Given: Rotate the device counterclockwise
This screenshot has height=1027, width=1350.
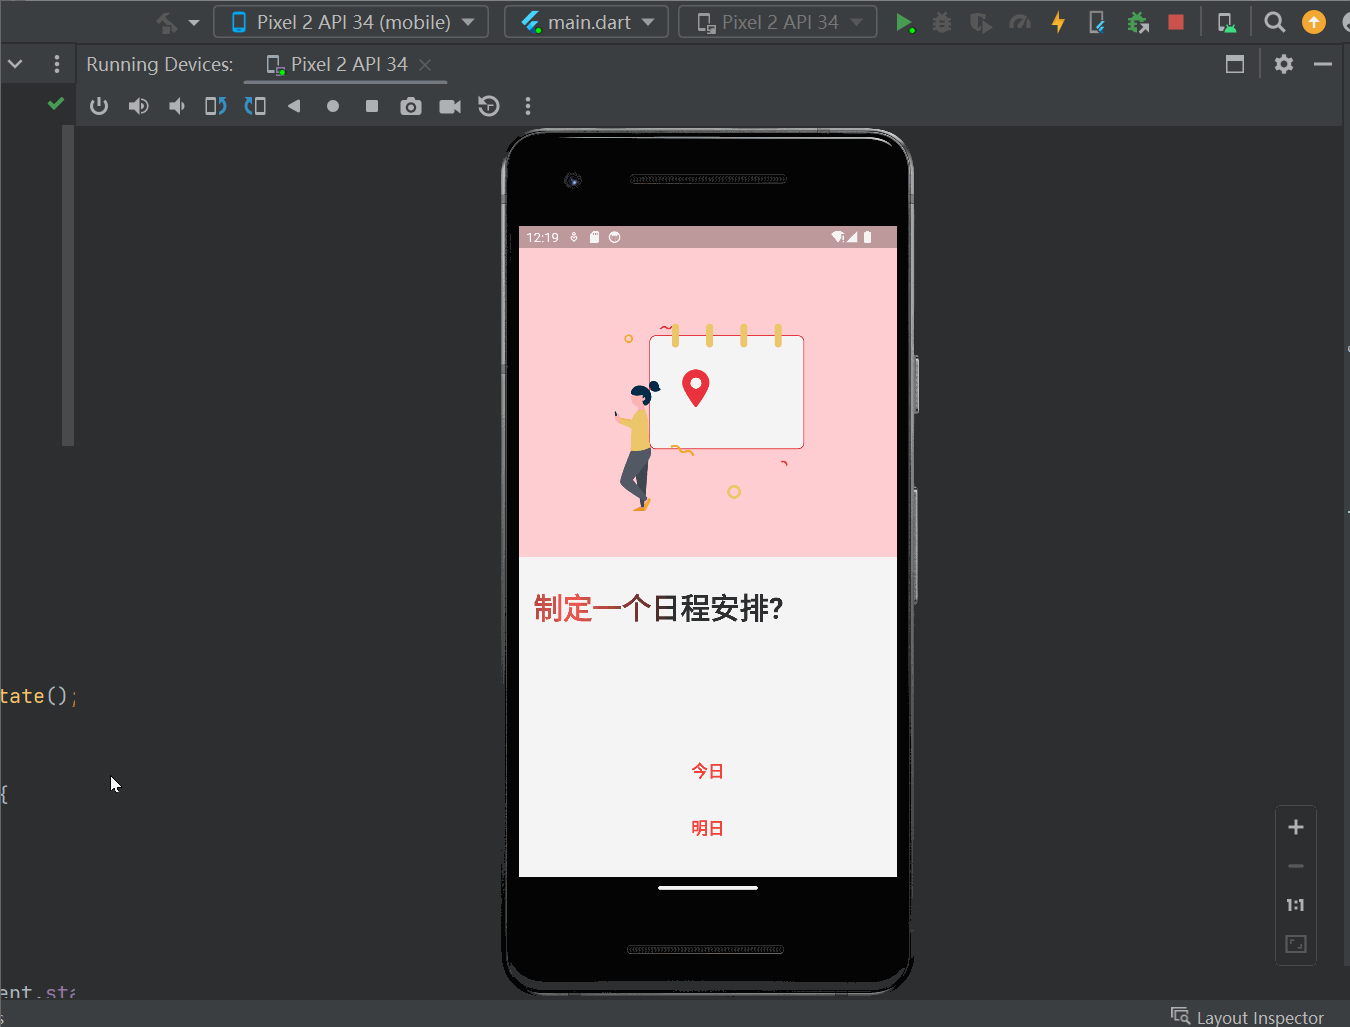Looking at the screenshot, I should tap(215, 106).
